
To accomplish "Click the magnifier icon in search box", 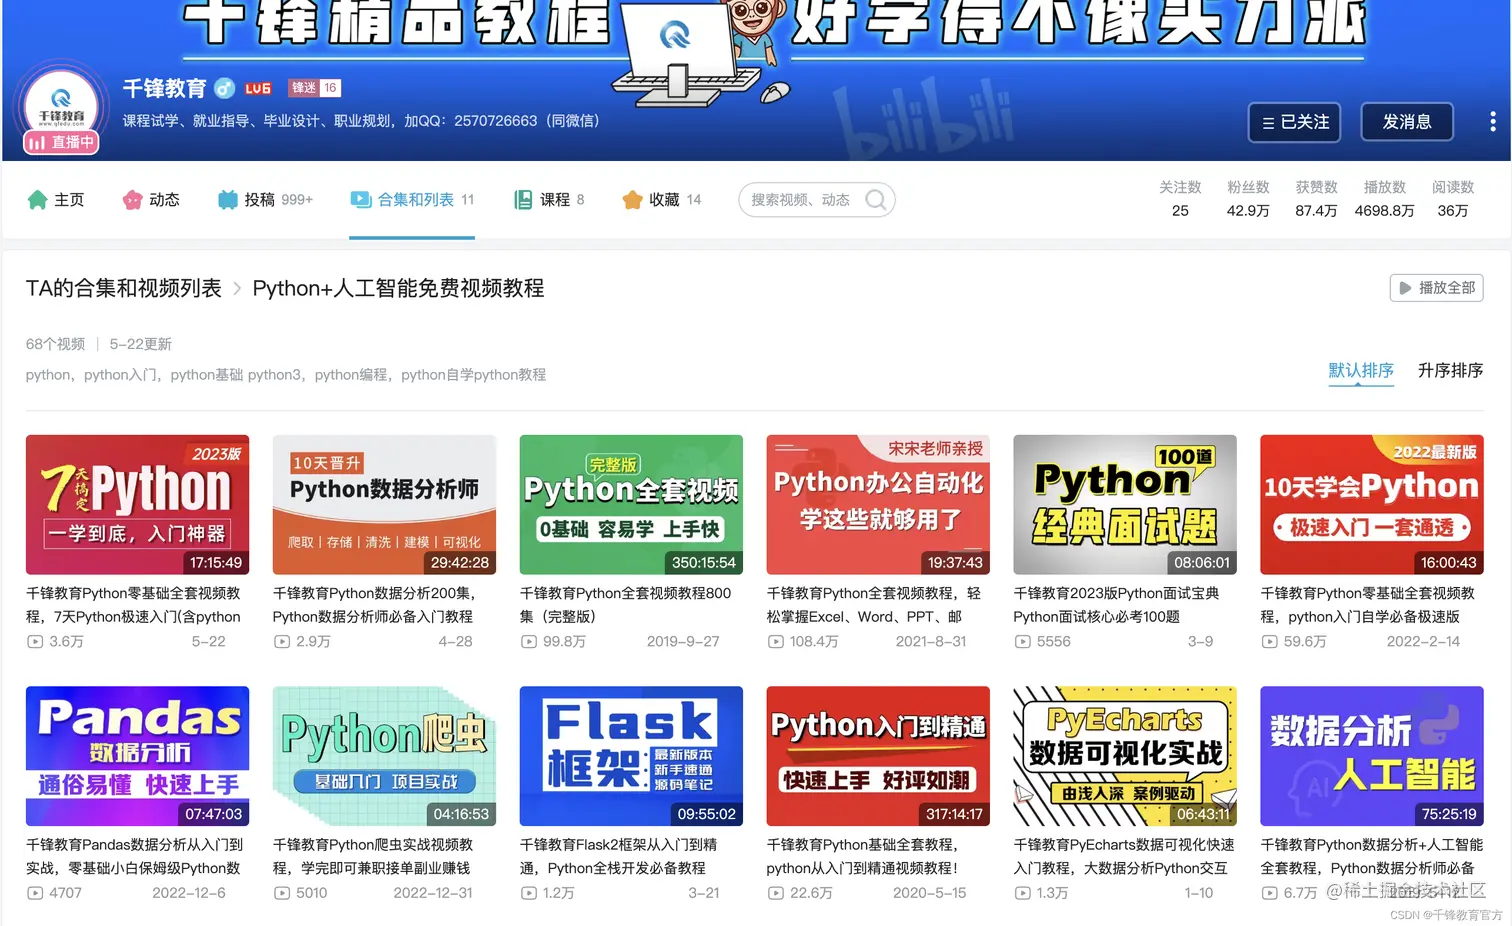I will [x=875, y=199].
